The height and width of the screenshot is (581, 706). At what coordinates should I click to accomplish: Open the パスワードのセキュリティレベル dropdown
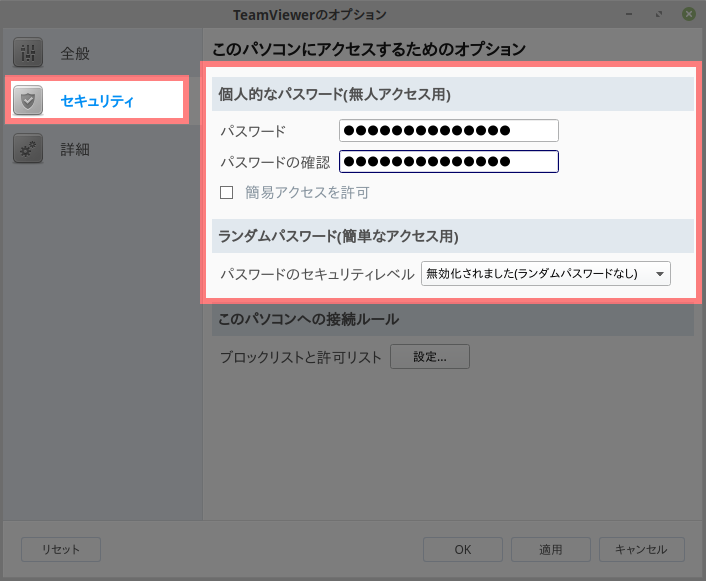tap(546, 273)
